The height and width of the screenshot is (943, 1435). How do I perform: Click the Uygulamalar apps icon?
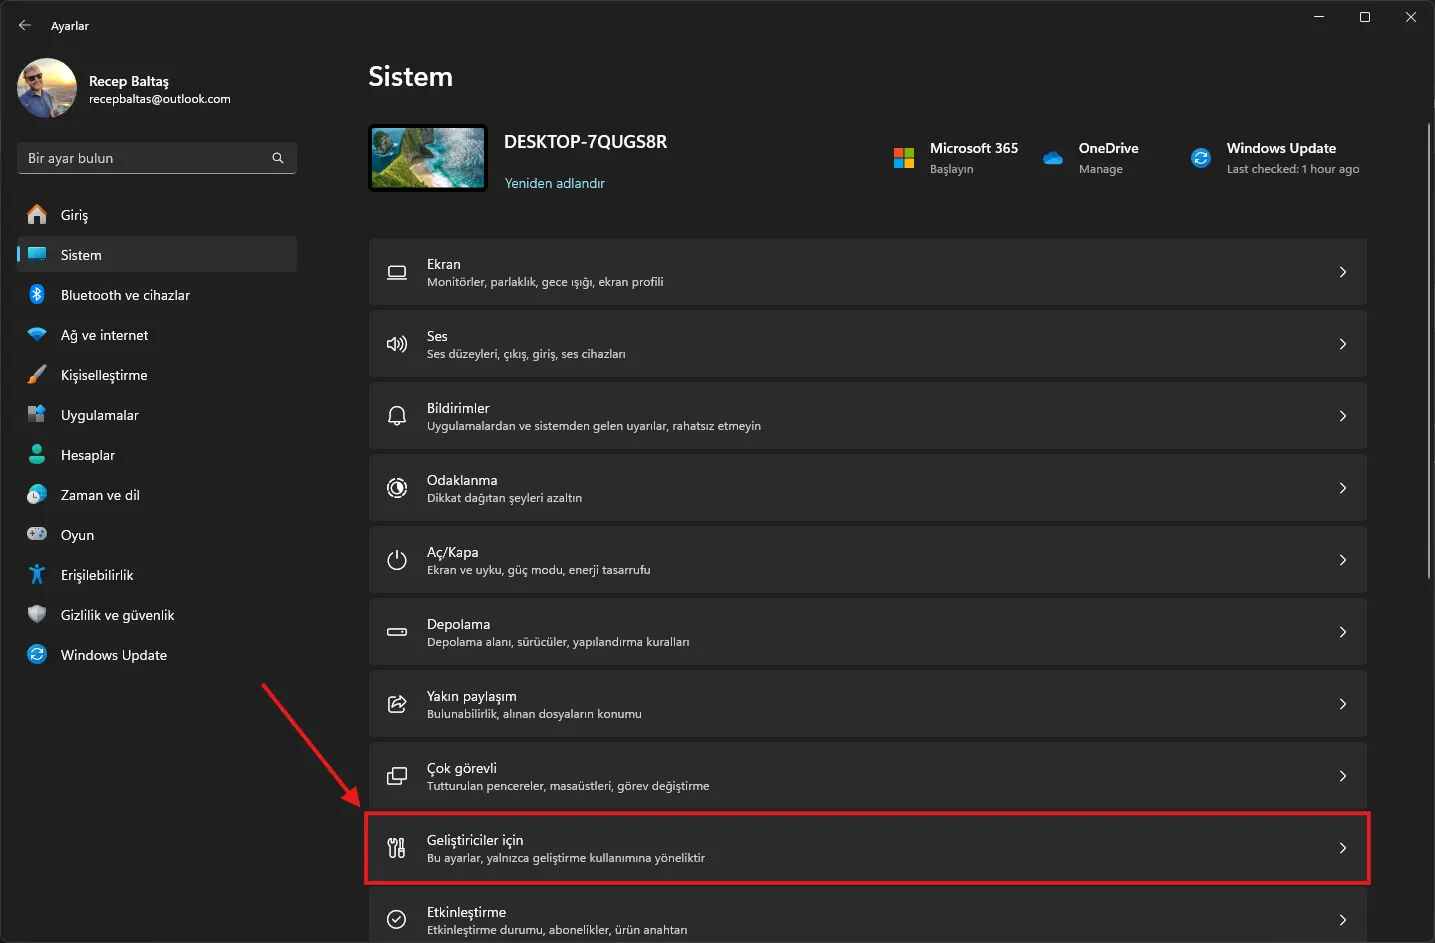37,414
